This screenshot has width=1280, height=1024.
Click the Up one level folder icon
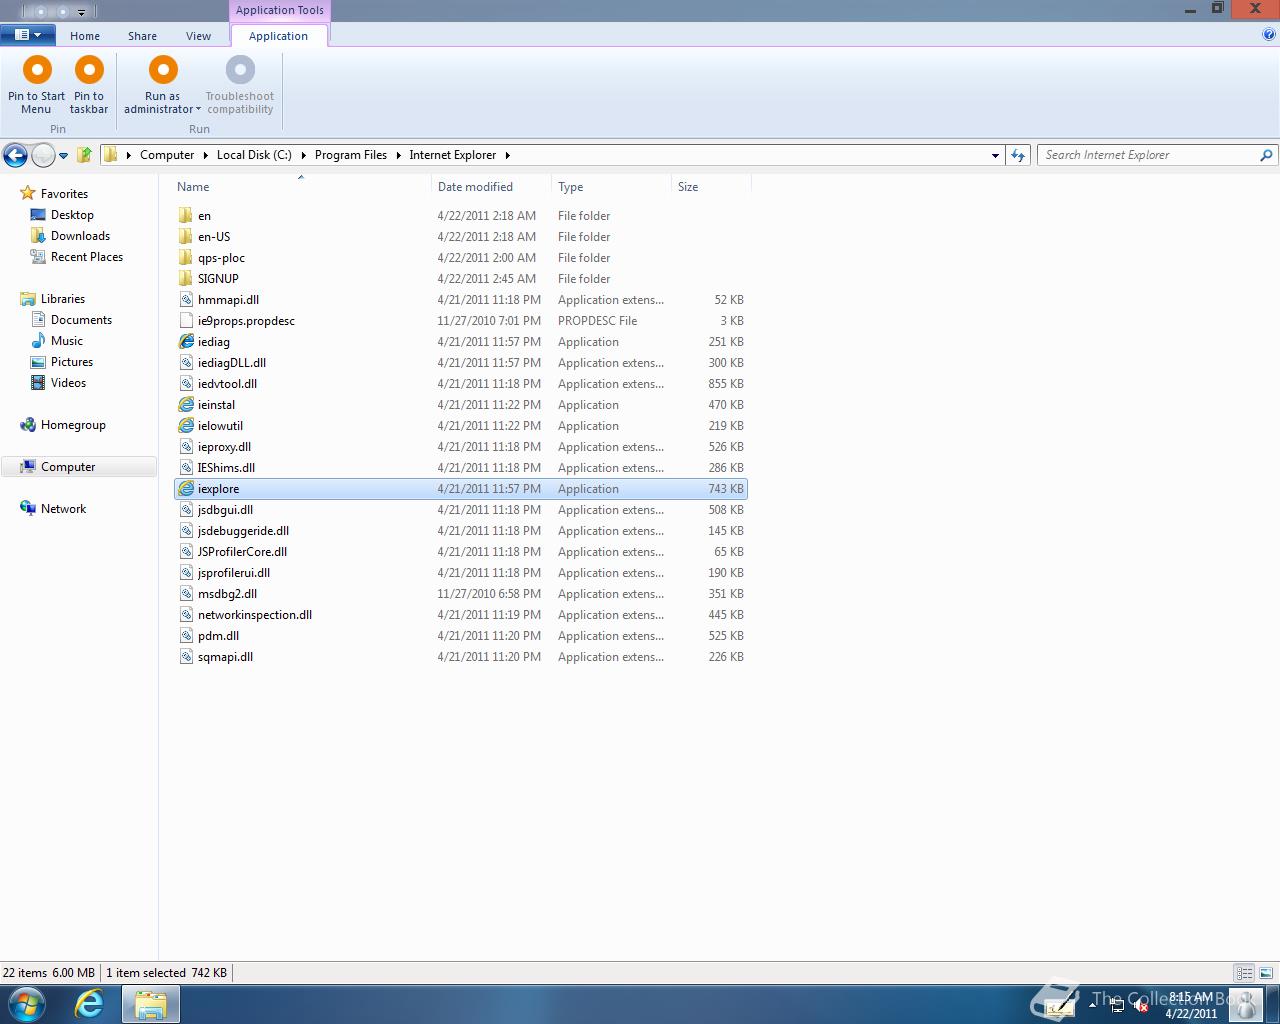pyautogui.click(x=85, y=155)
